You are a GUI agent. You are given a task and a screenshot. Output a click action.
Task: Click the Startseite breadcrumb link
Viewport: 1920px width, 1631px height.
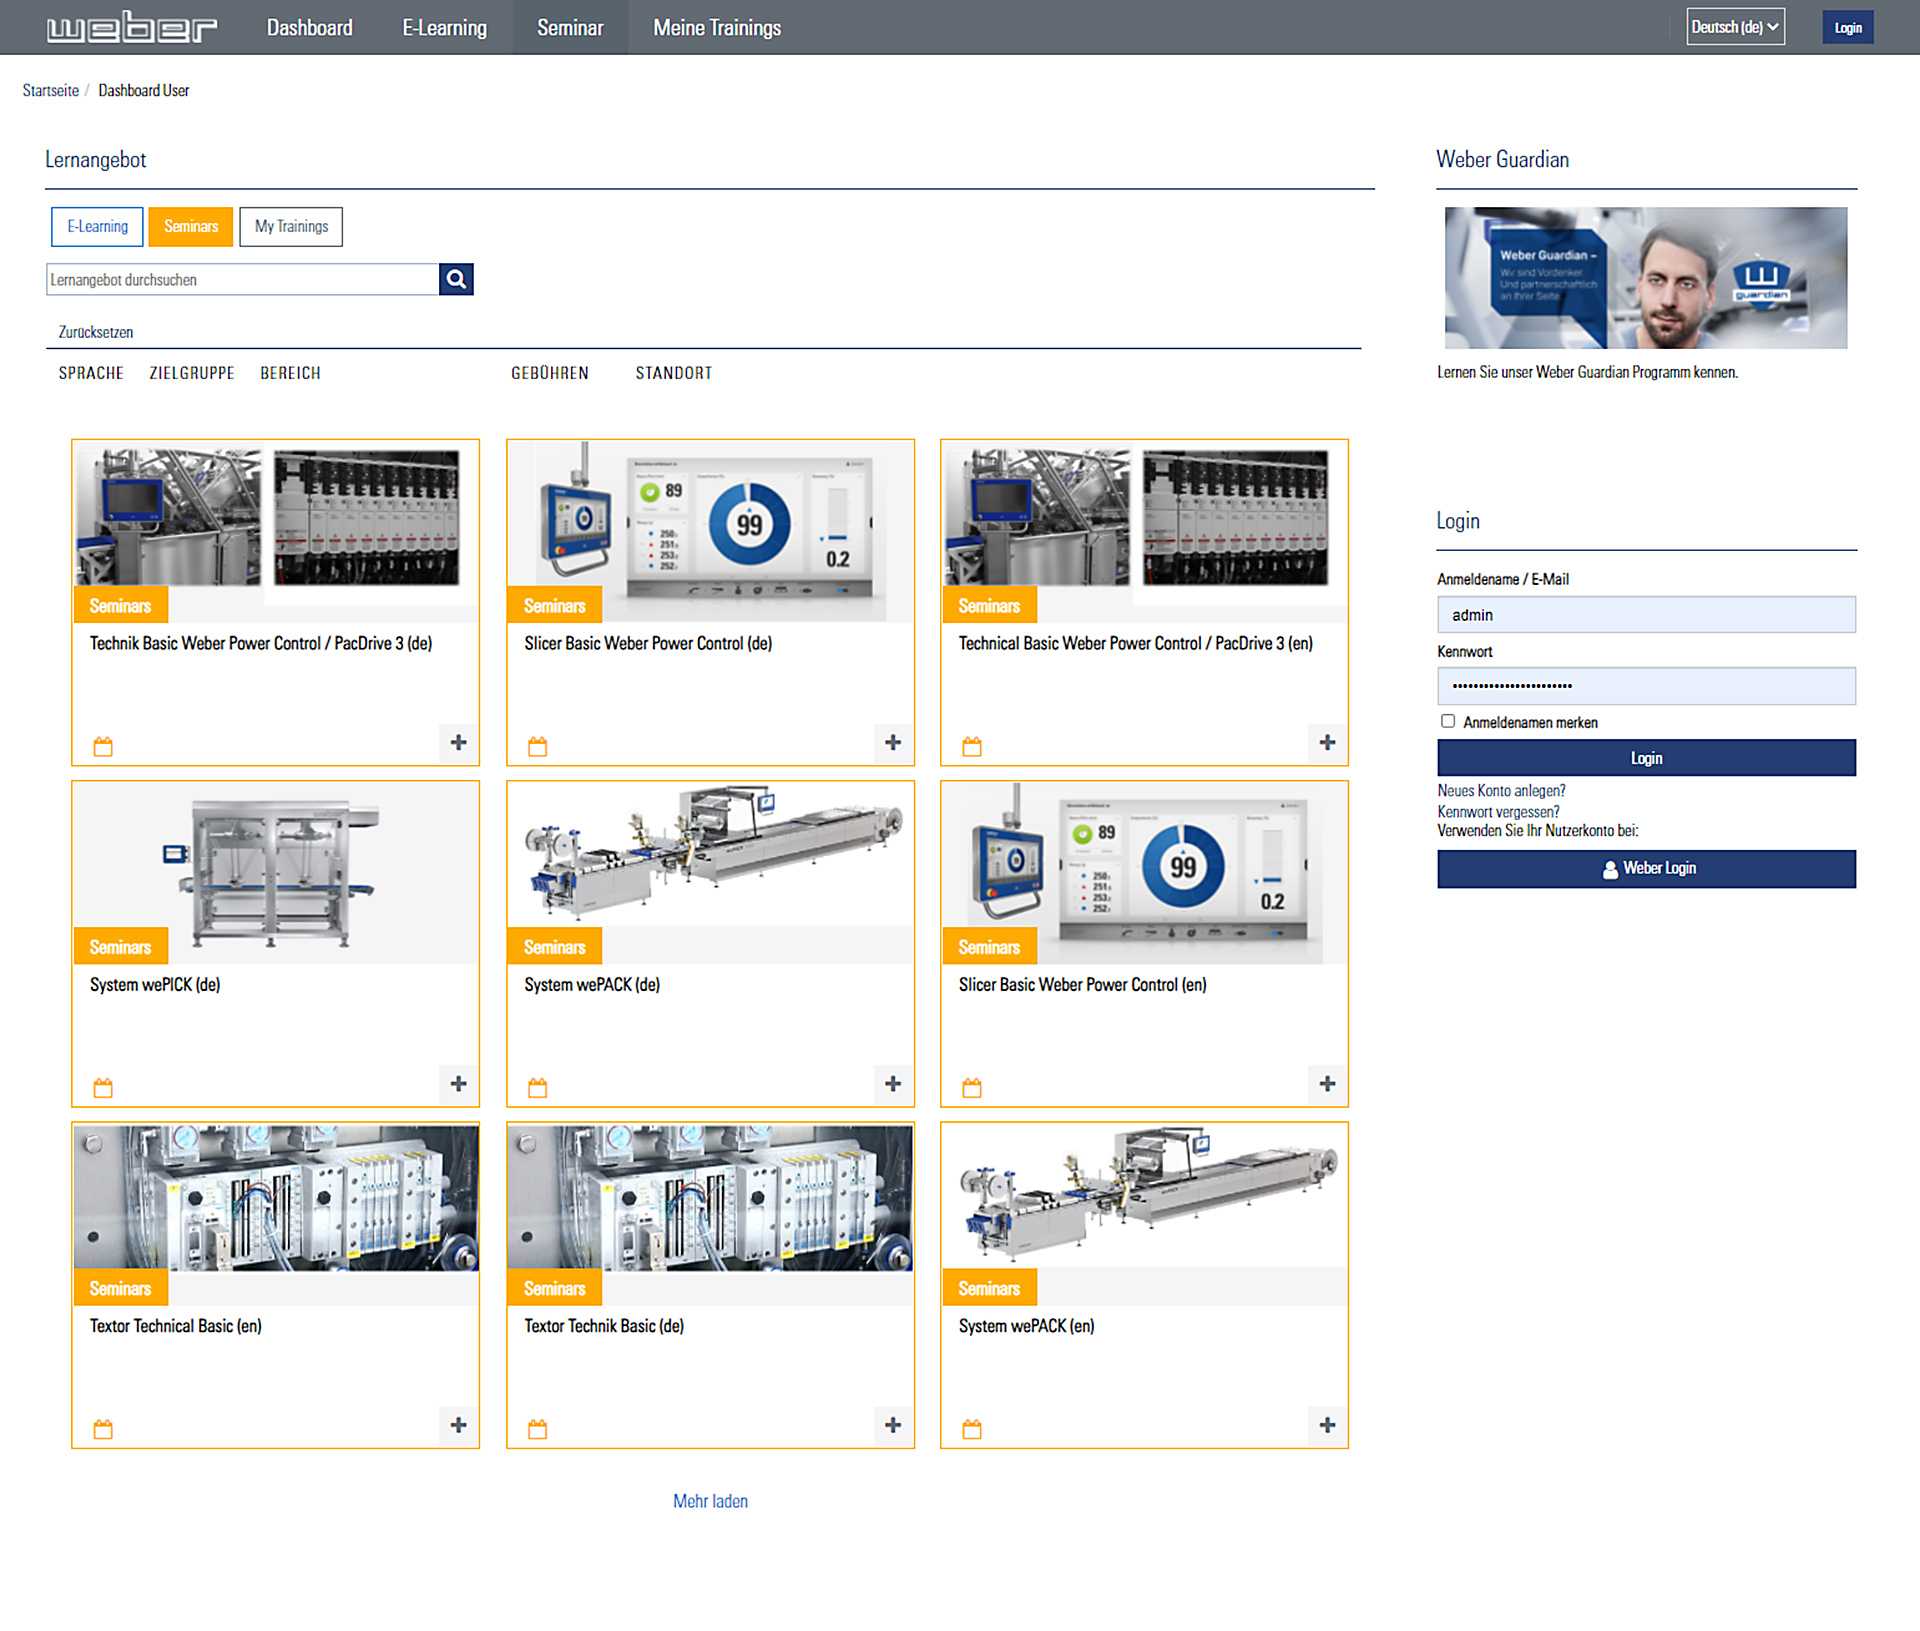click(x=50, y=90)
